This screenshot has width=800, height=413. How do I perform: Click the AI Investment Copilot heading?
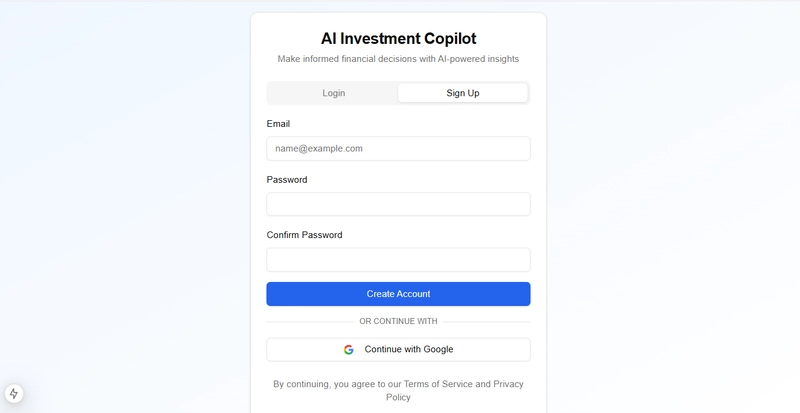398,38
